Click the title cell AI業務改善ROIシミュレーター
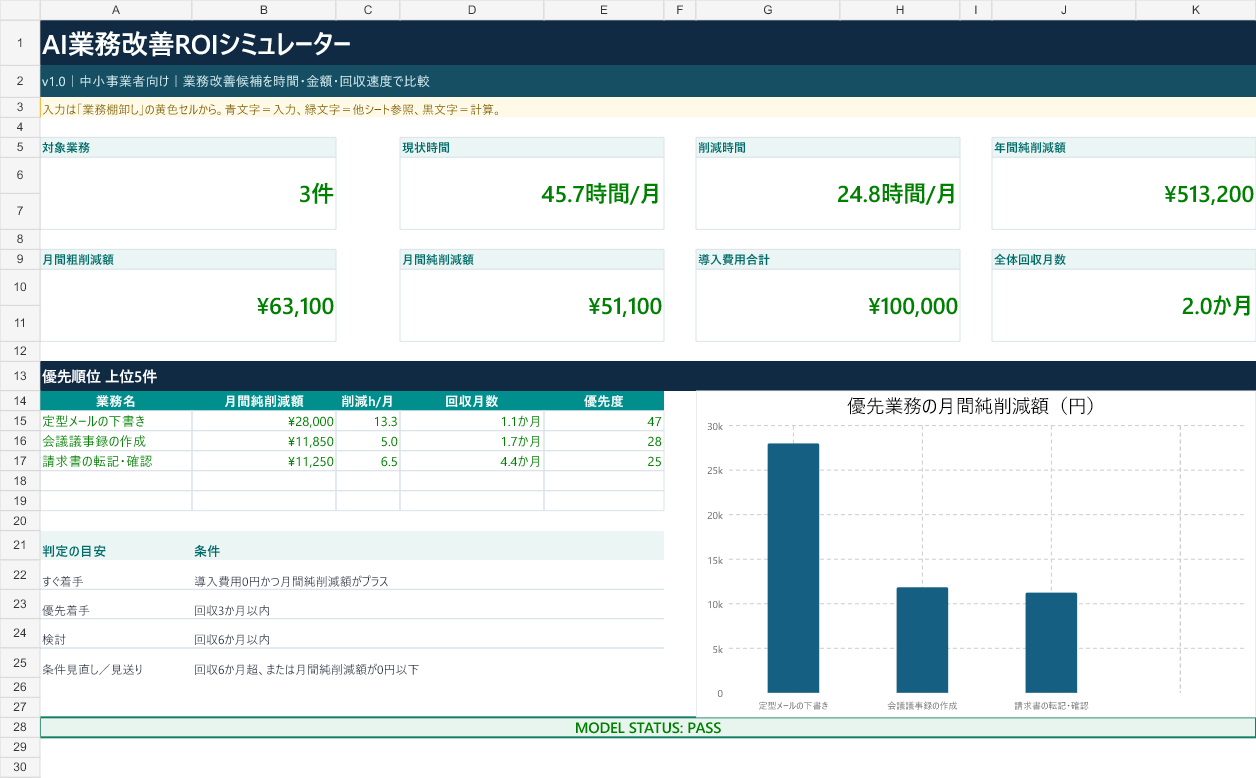The height and width of the screenshot is (778, 1256). [x=648, y=43]
